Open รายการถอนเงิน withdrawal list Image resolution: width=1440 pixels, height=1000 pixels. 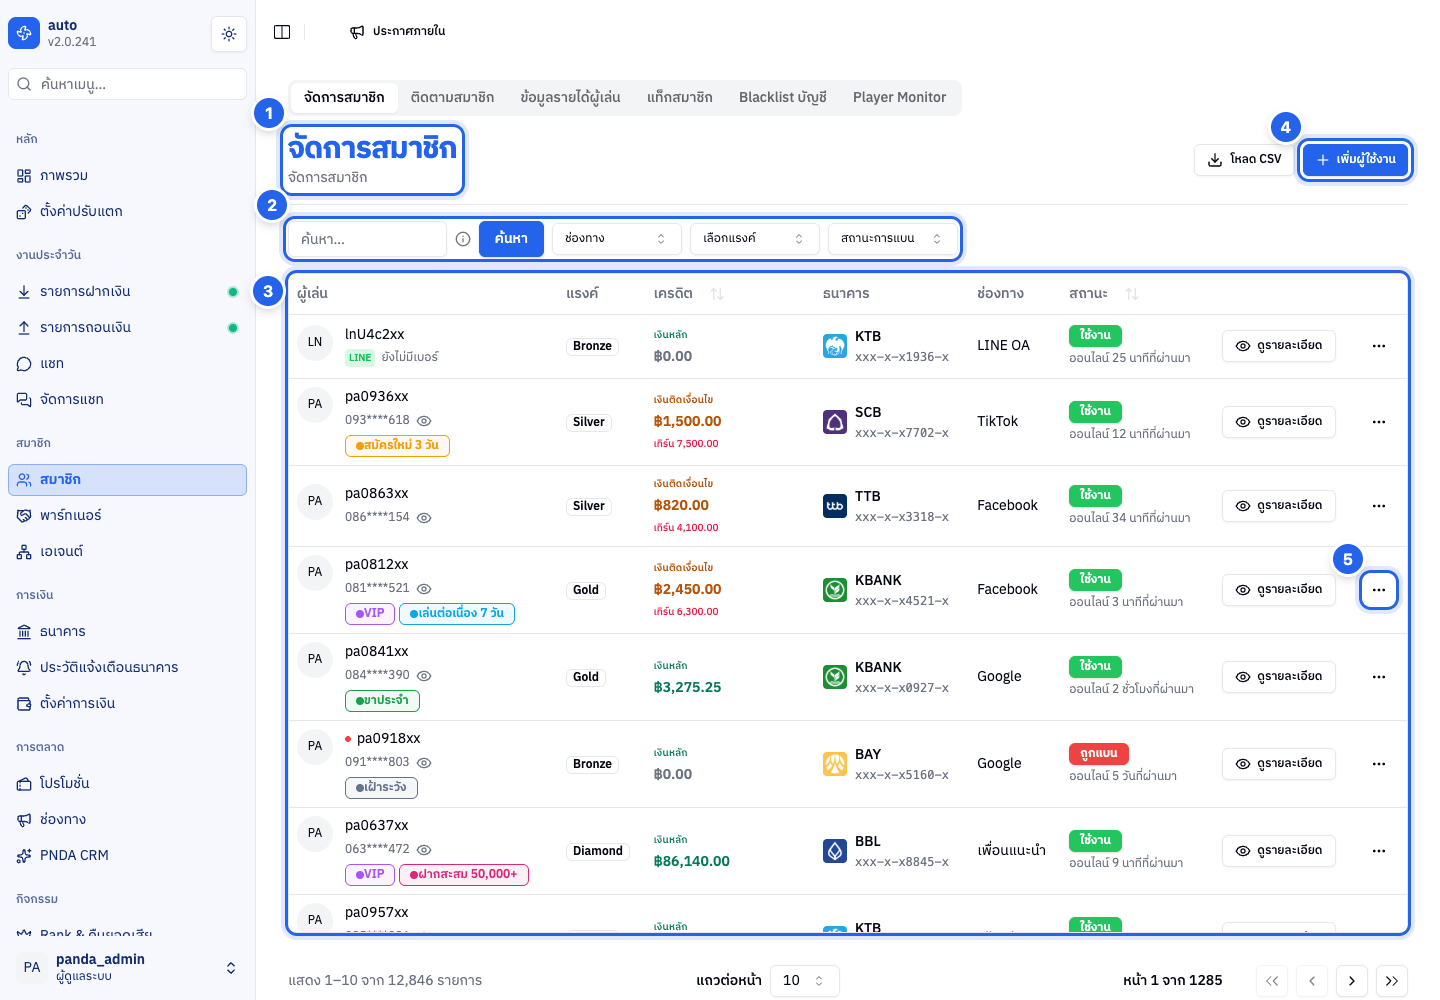(127, 328)
